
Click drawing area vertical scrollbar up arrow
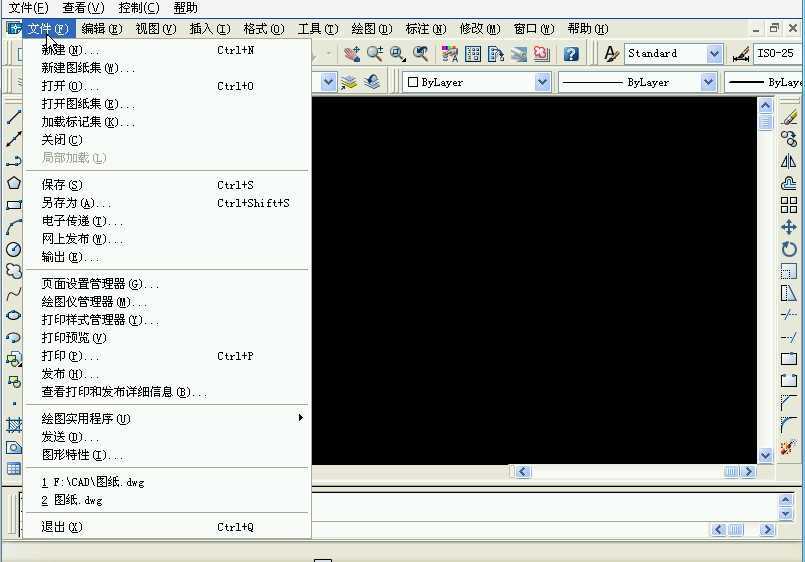tap(765, 106)
